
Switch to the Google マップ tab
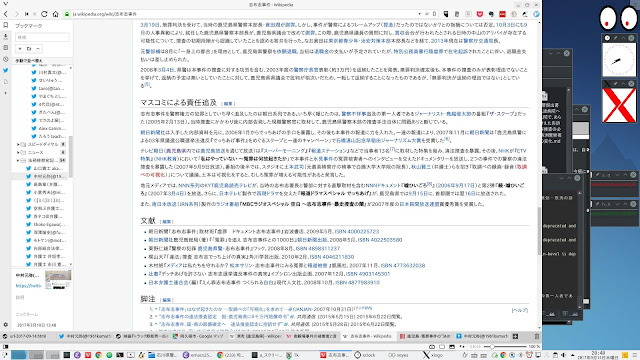click(198, 336)
